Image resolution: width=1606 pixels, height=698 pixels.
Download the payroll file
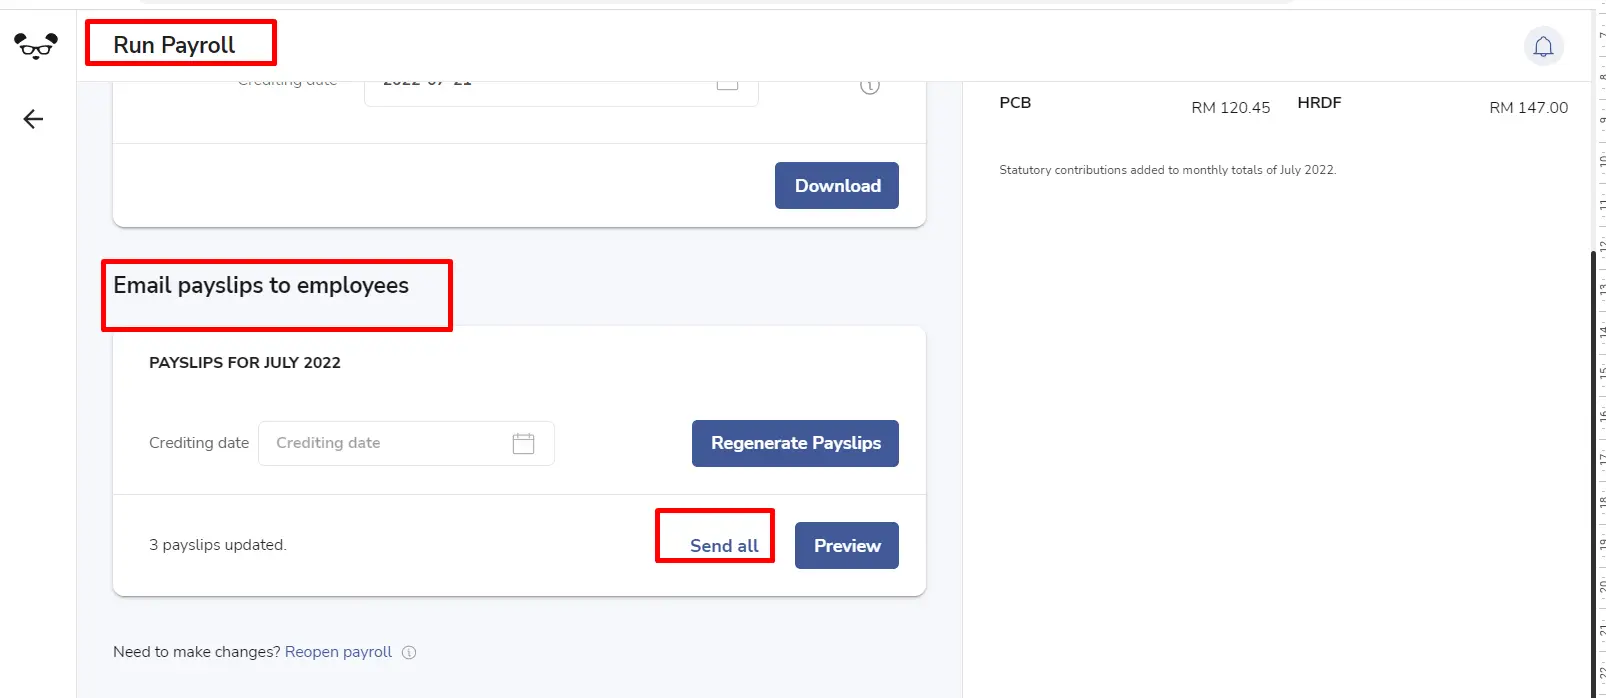point(836,185)
